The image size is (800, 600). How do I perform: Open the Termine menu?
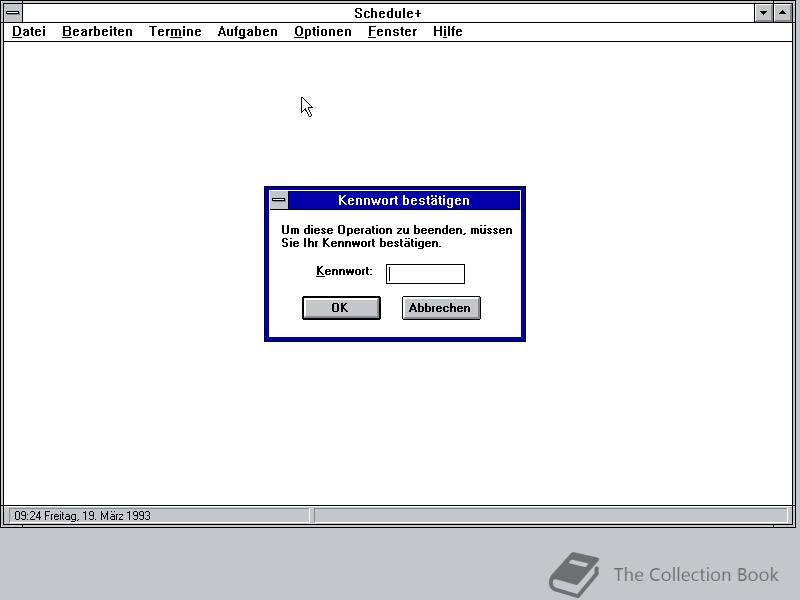pos(175,32)
